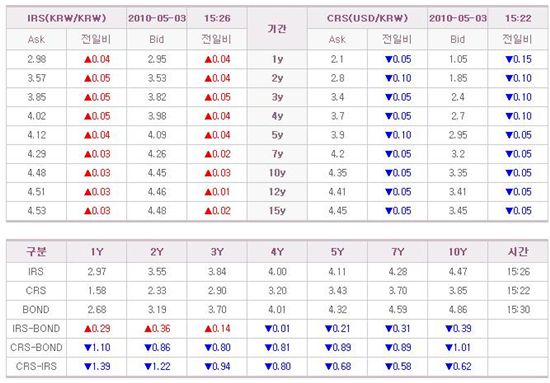Click the IRS(KRW/KRW) table header
This screenshot has width=550, height=383.
(x=67, y=18)
